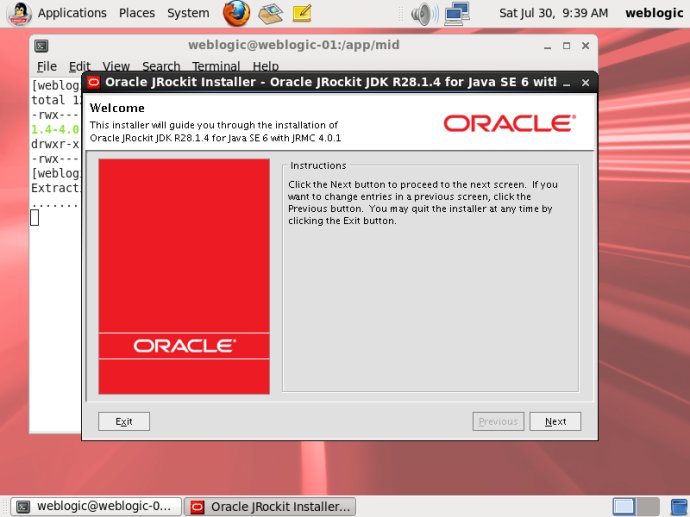The width and height of the screenshot is (690, 517).
Task: Open the weblogic user menu
Action: [x=654, y=13]
